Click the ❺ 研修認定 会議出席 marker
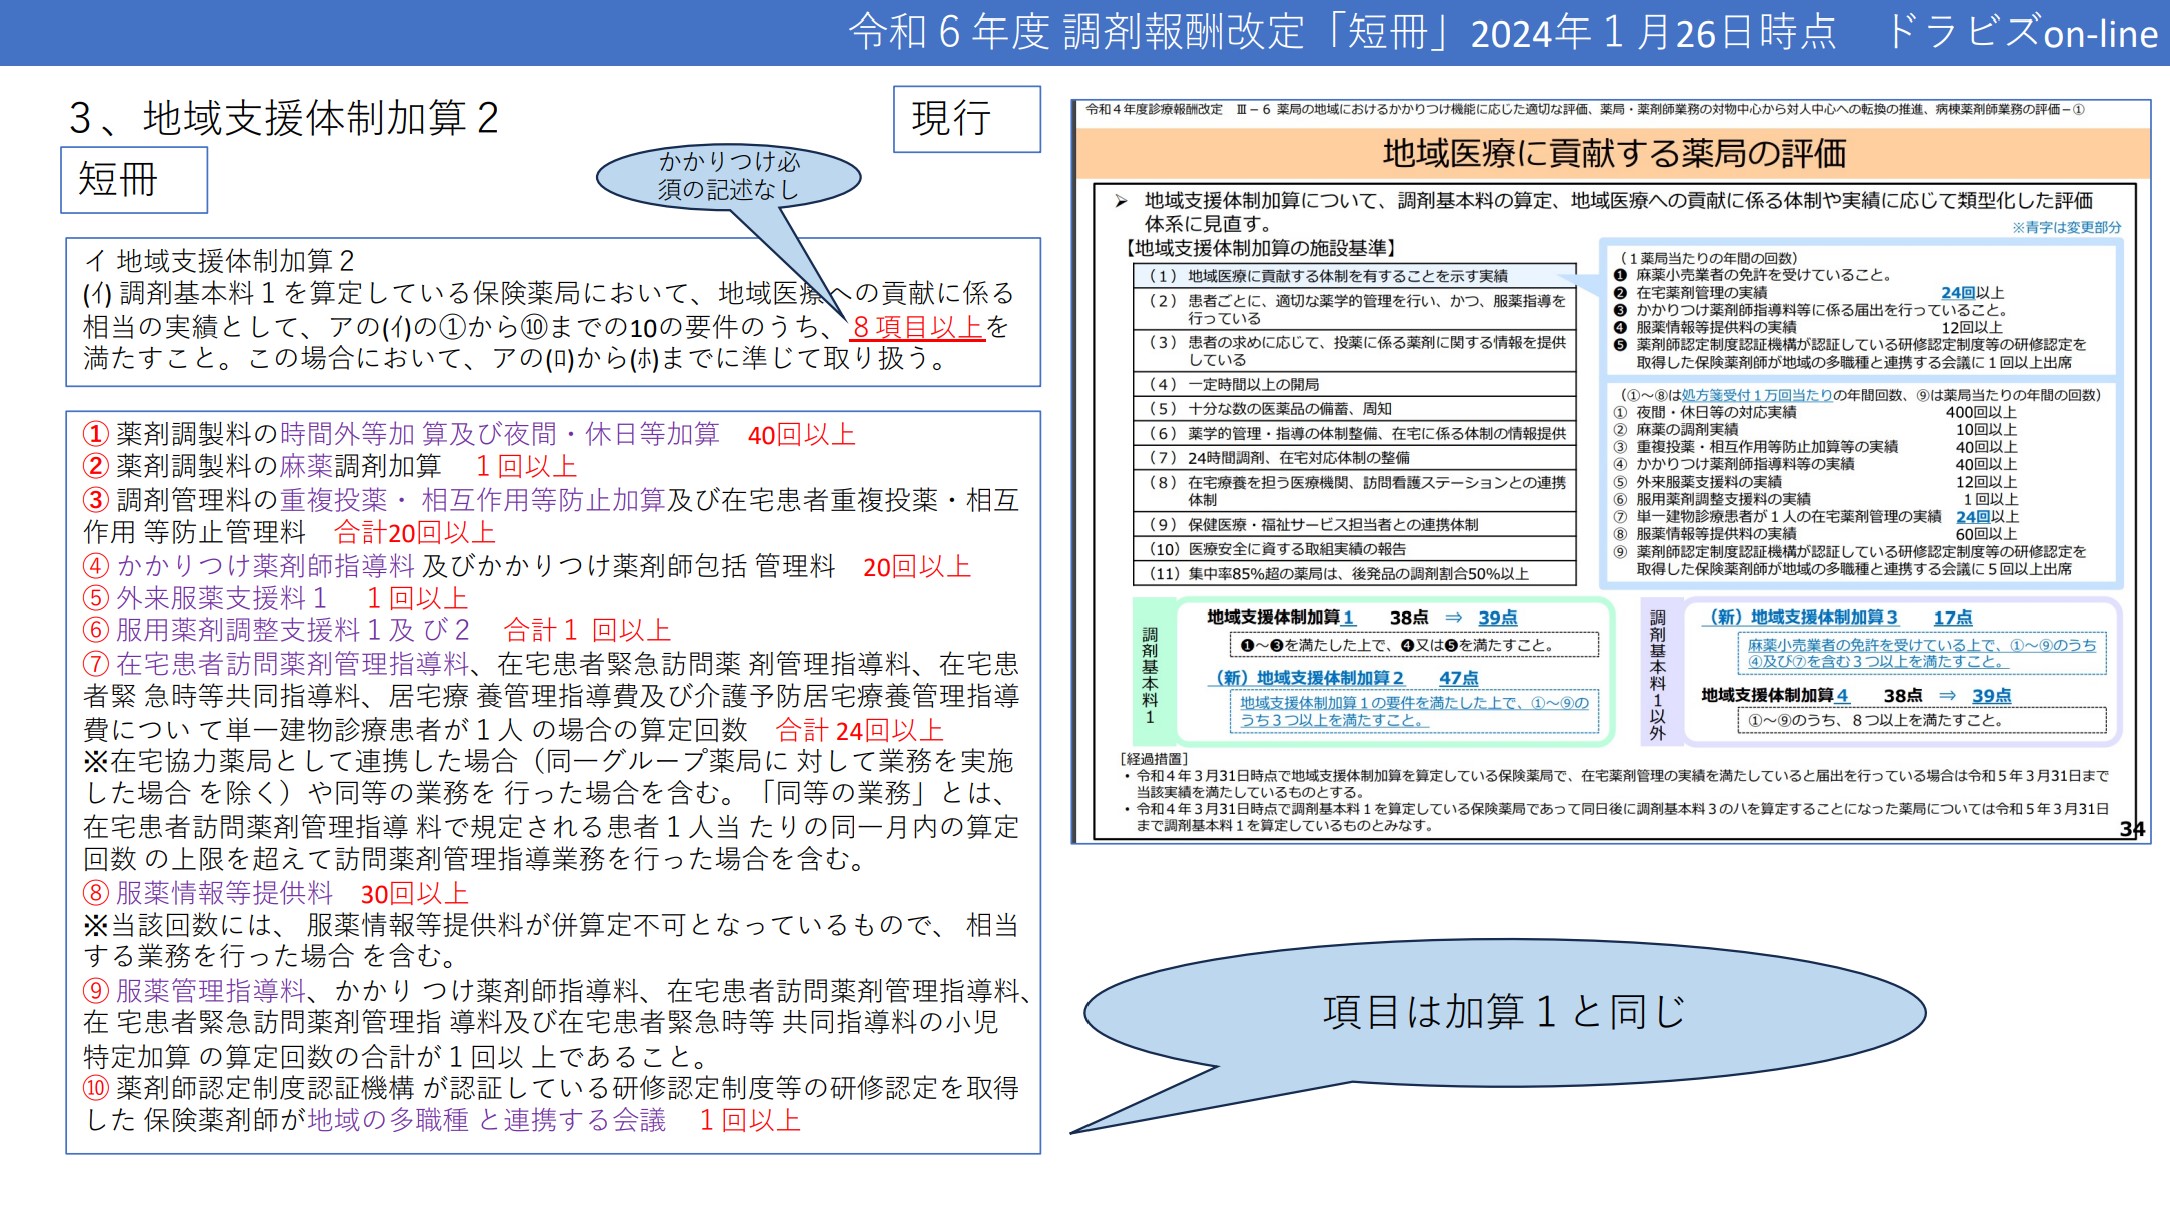Image resolution: width=2170 pixels, height=1222 pixels. click(1622, 345)
